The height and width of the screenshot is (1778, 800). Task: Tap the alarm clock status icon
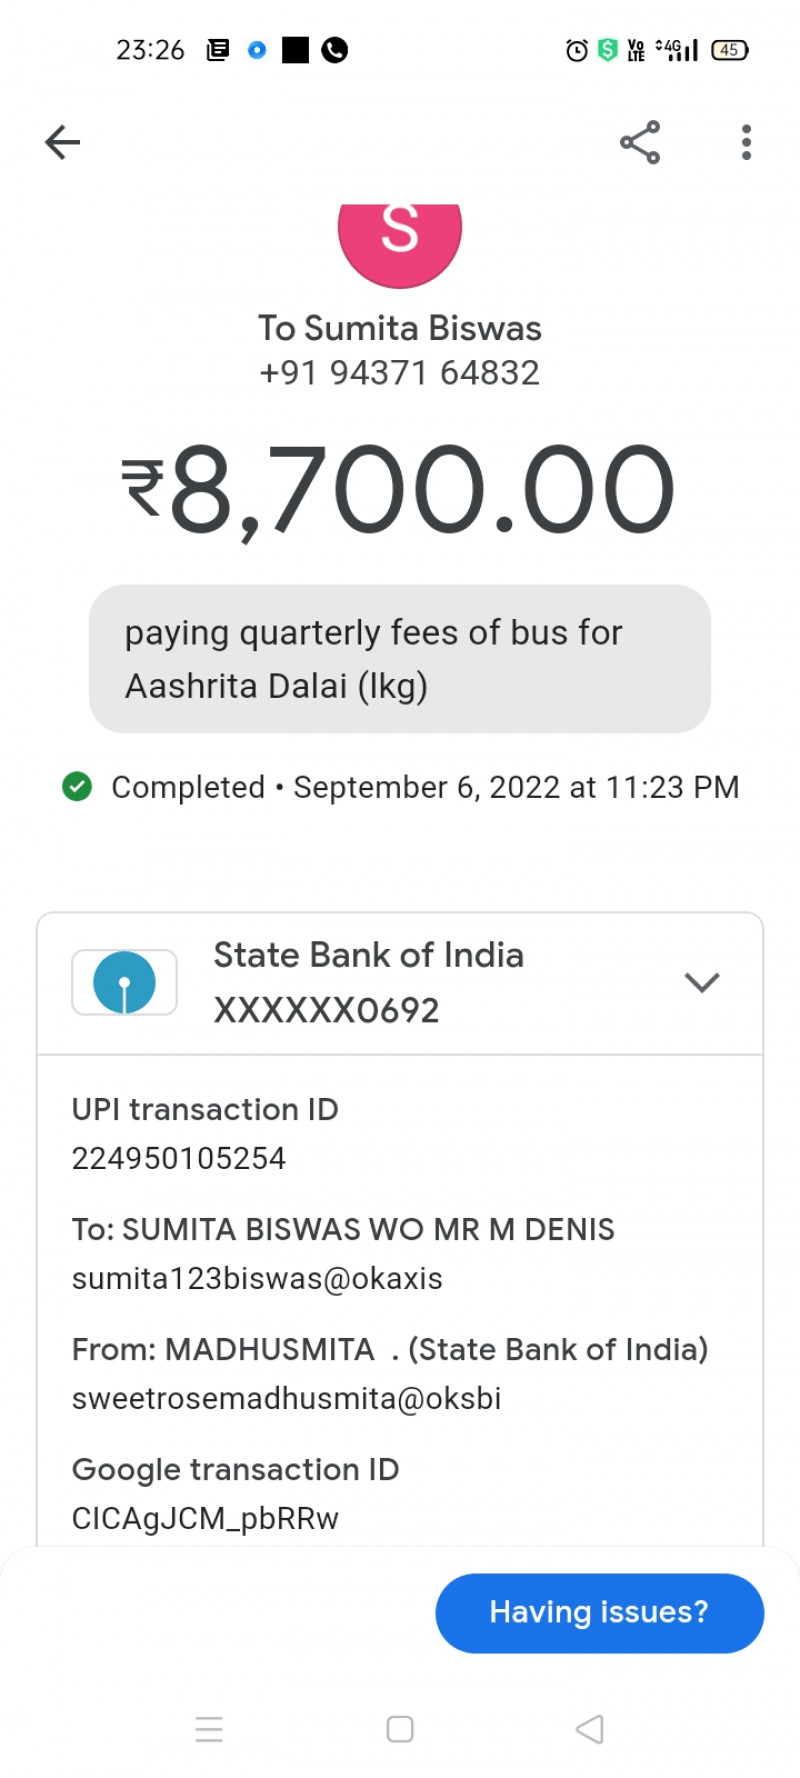pos(577,50)
